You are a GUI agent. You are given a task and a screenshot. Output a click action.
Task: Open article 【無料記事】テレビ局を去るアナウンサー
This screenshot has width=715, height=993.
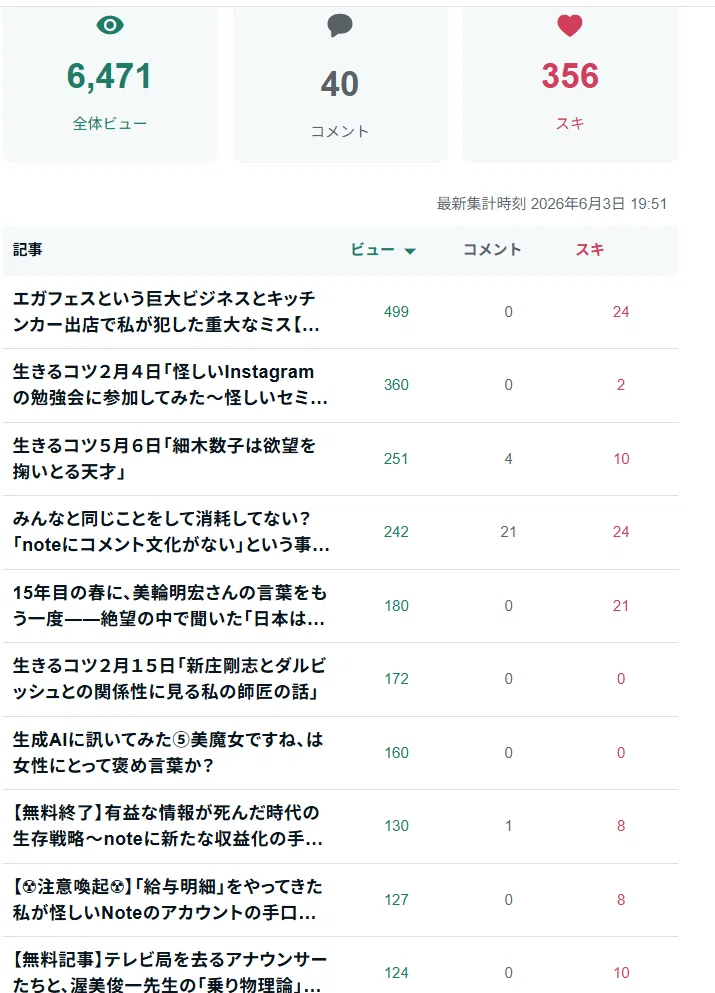170,972
